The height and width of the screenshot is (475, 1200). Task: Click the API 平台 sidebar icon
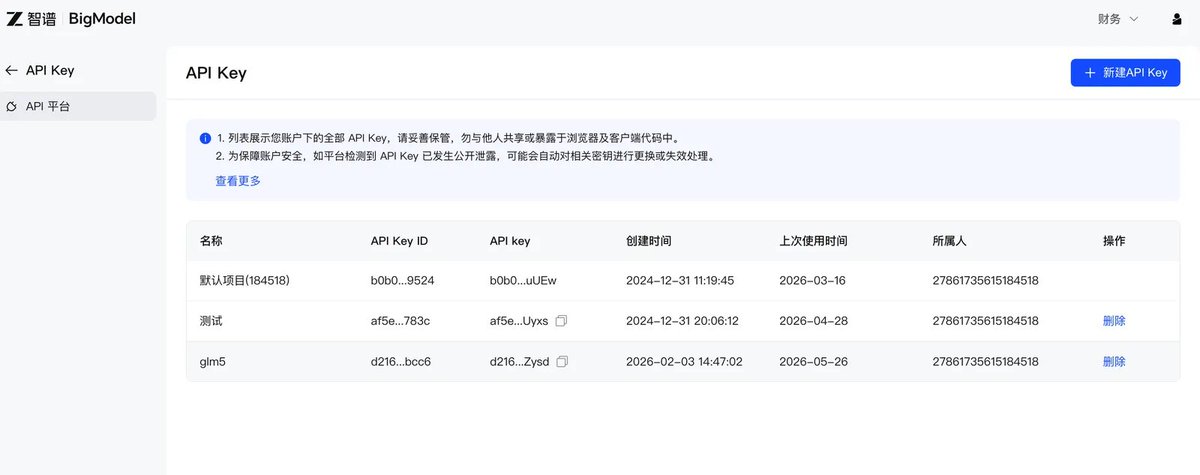click(x=12, y=106)
